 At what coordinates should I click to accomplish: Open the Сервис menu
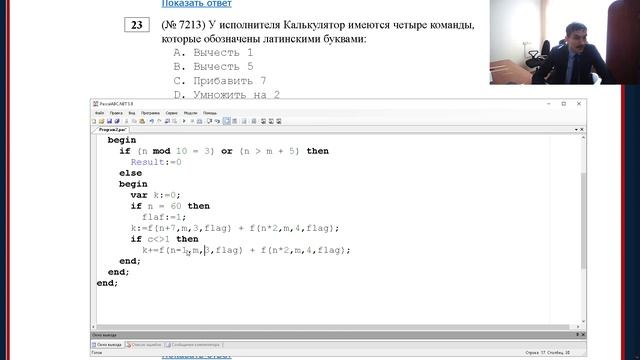tap(171, 113)
